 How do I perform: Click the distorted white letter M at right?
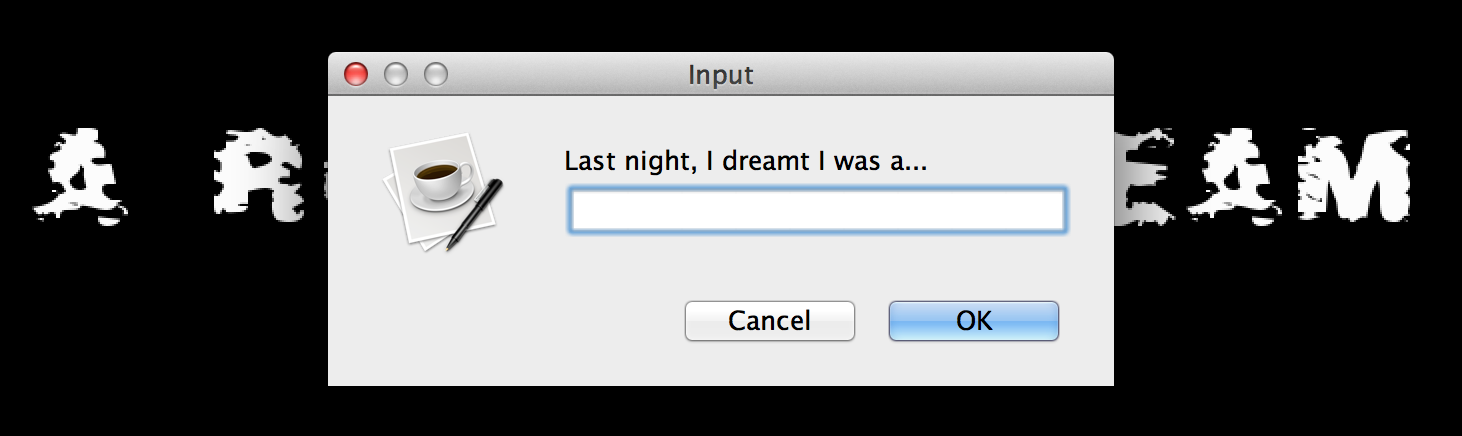1353,174
